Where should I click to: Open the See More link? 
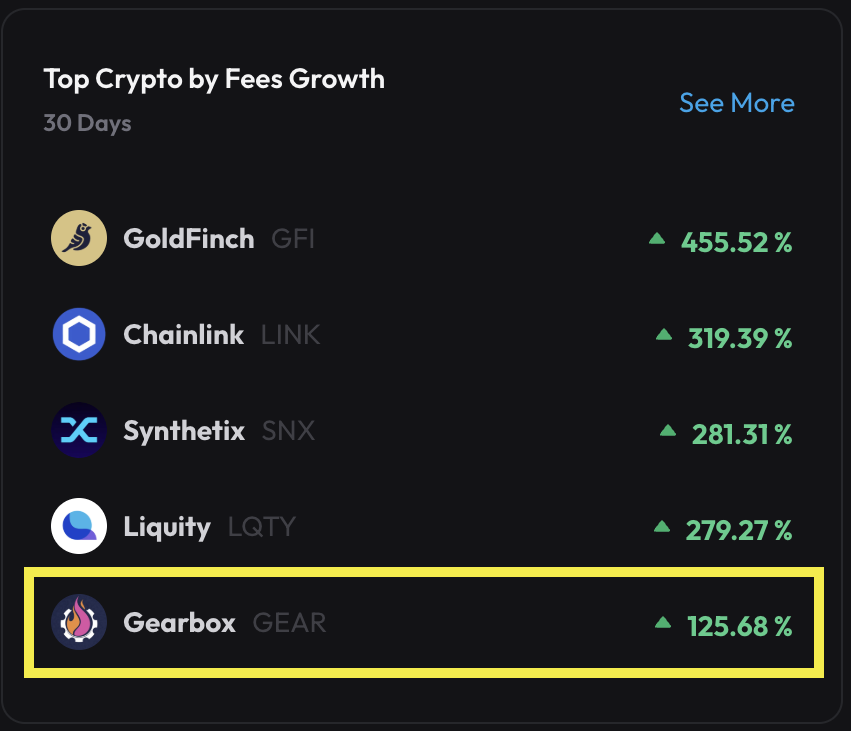tap(736, 103)
